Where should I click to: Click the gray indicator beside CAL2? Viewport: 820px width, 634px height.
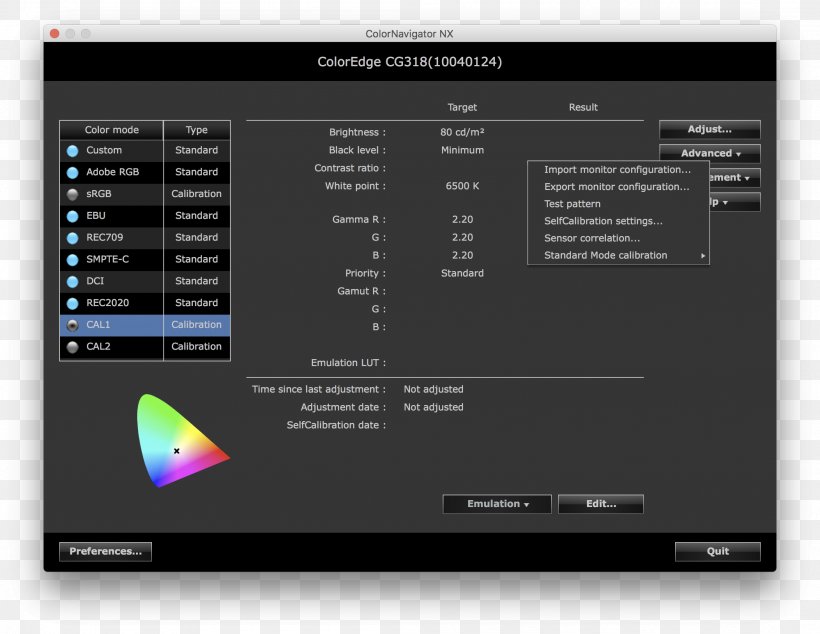pos(73,347)
